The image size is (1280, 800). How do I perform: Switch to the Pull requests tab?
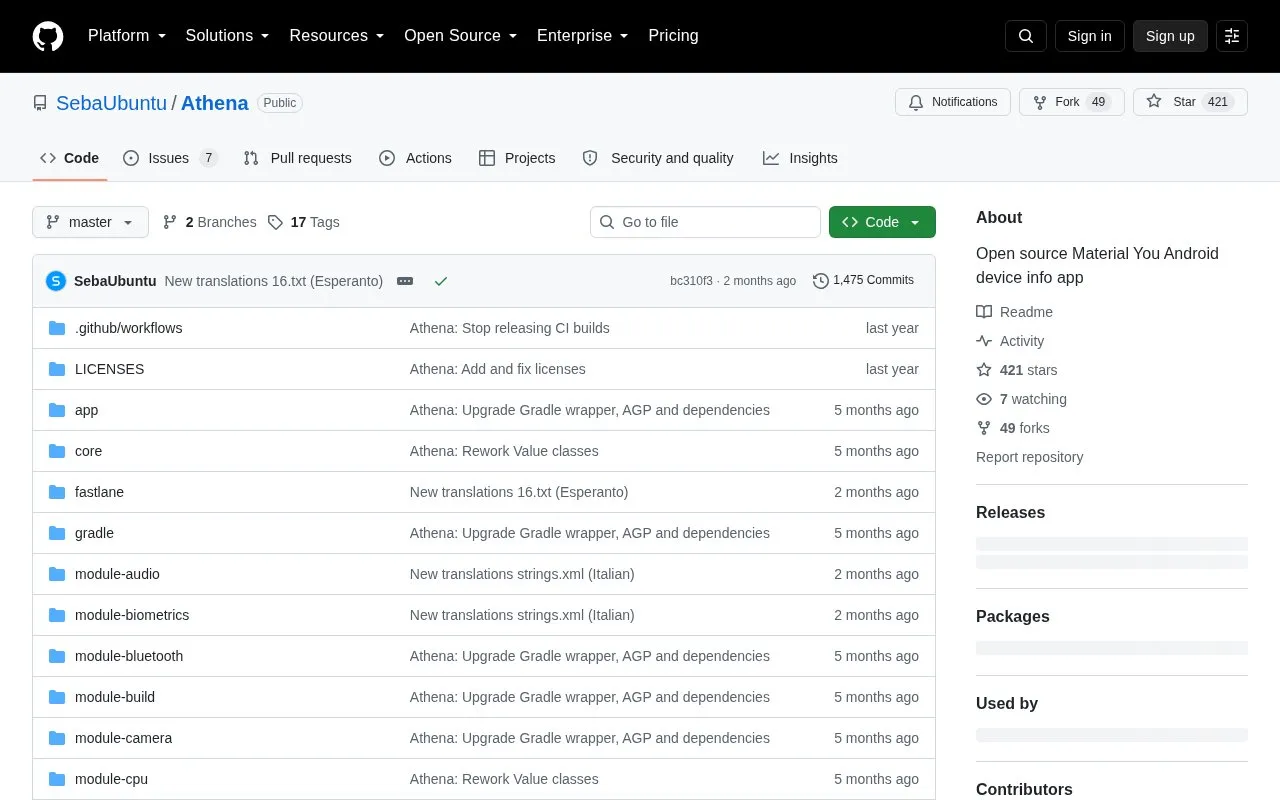pos(297,158)
